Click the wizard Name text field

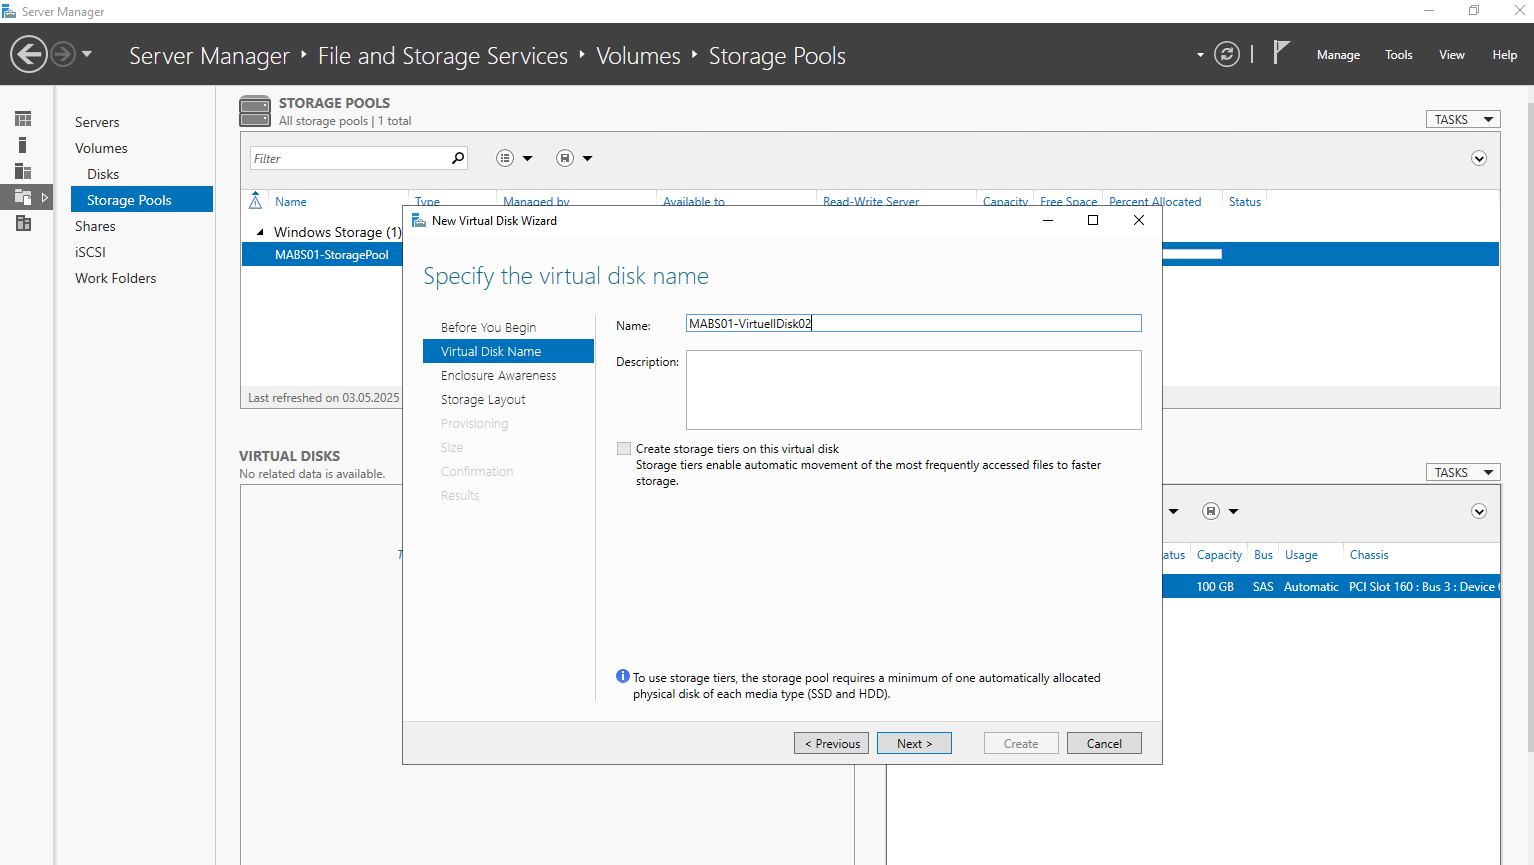click(913, 323)
